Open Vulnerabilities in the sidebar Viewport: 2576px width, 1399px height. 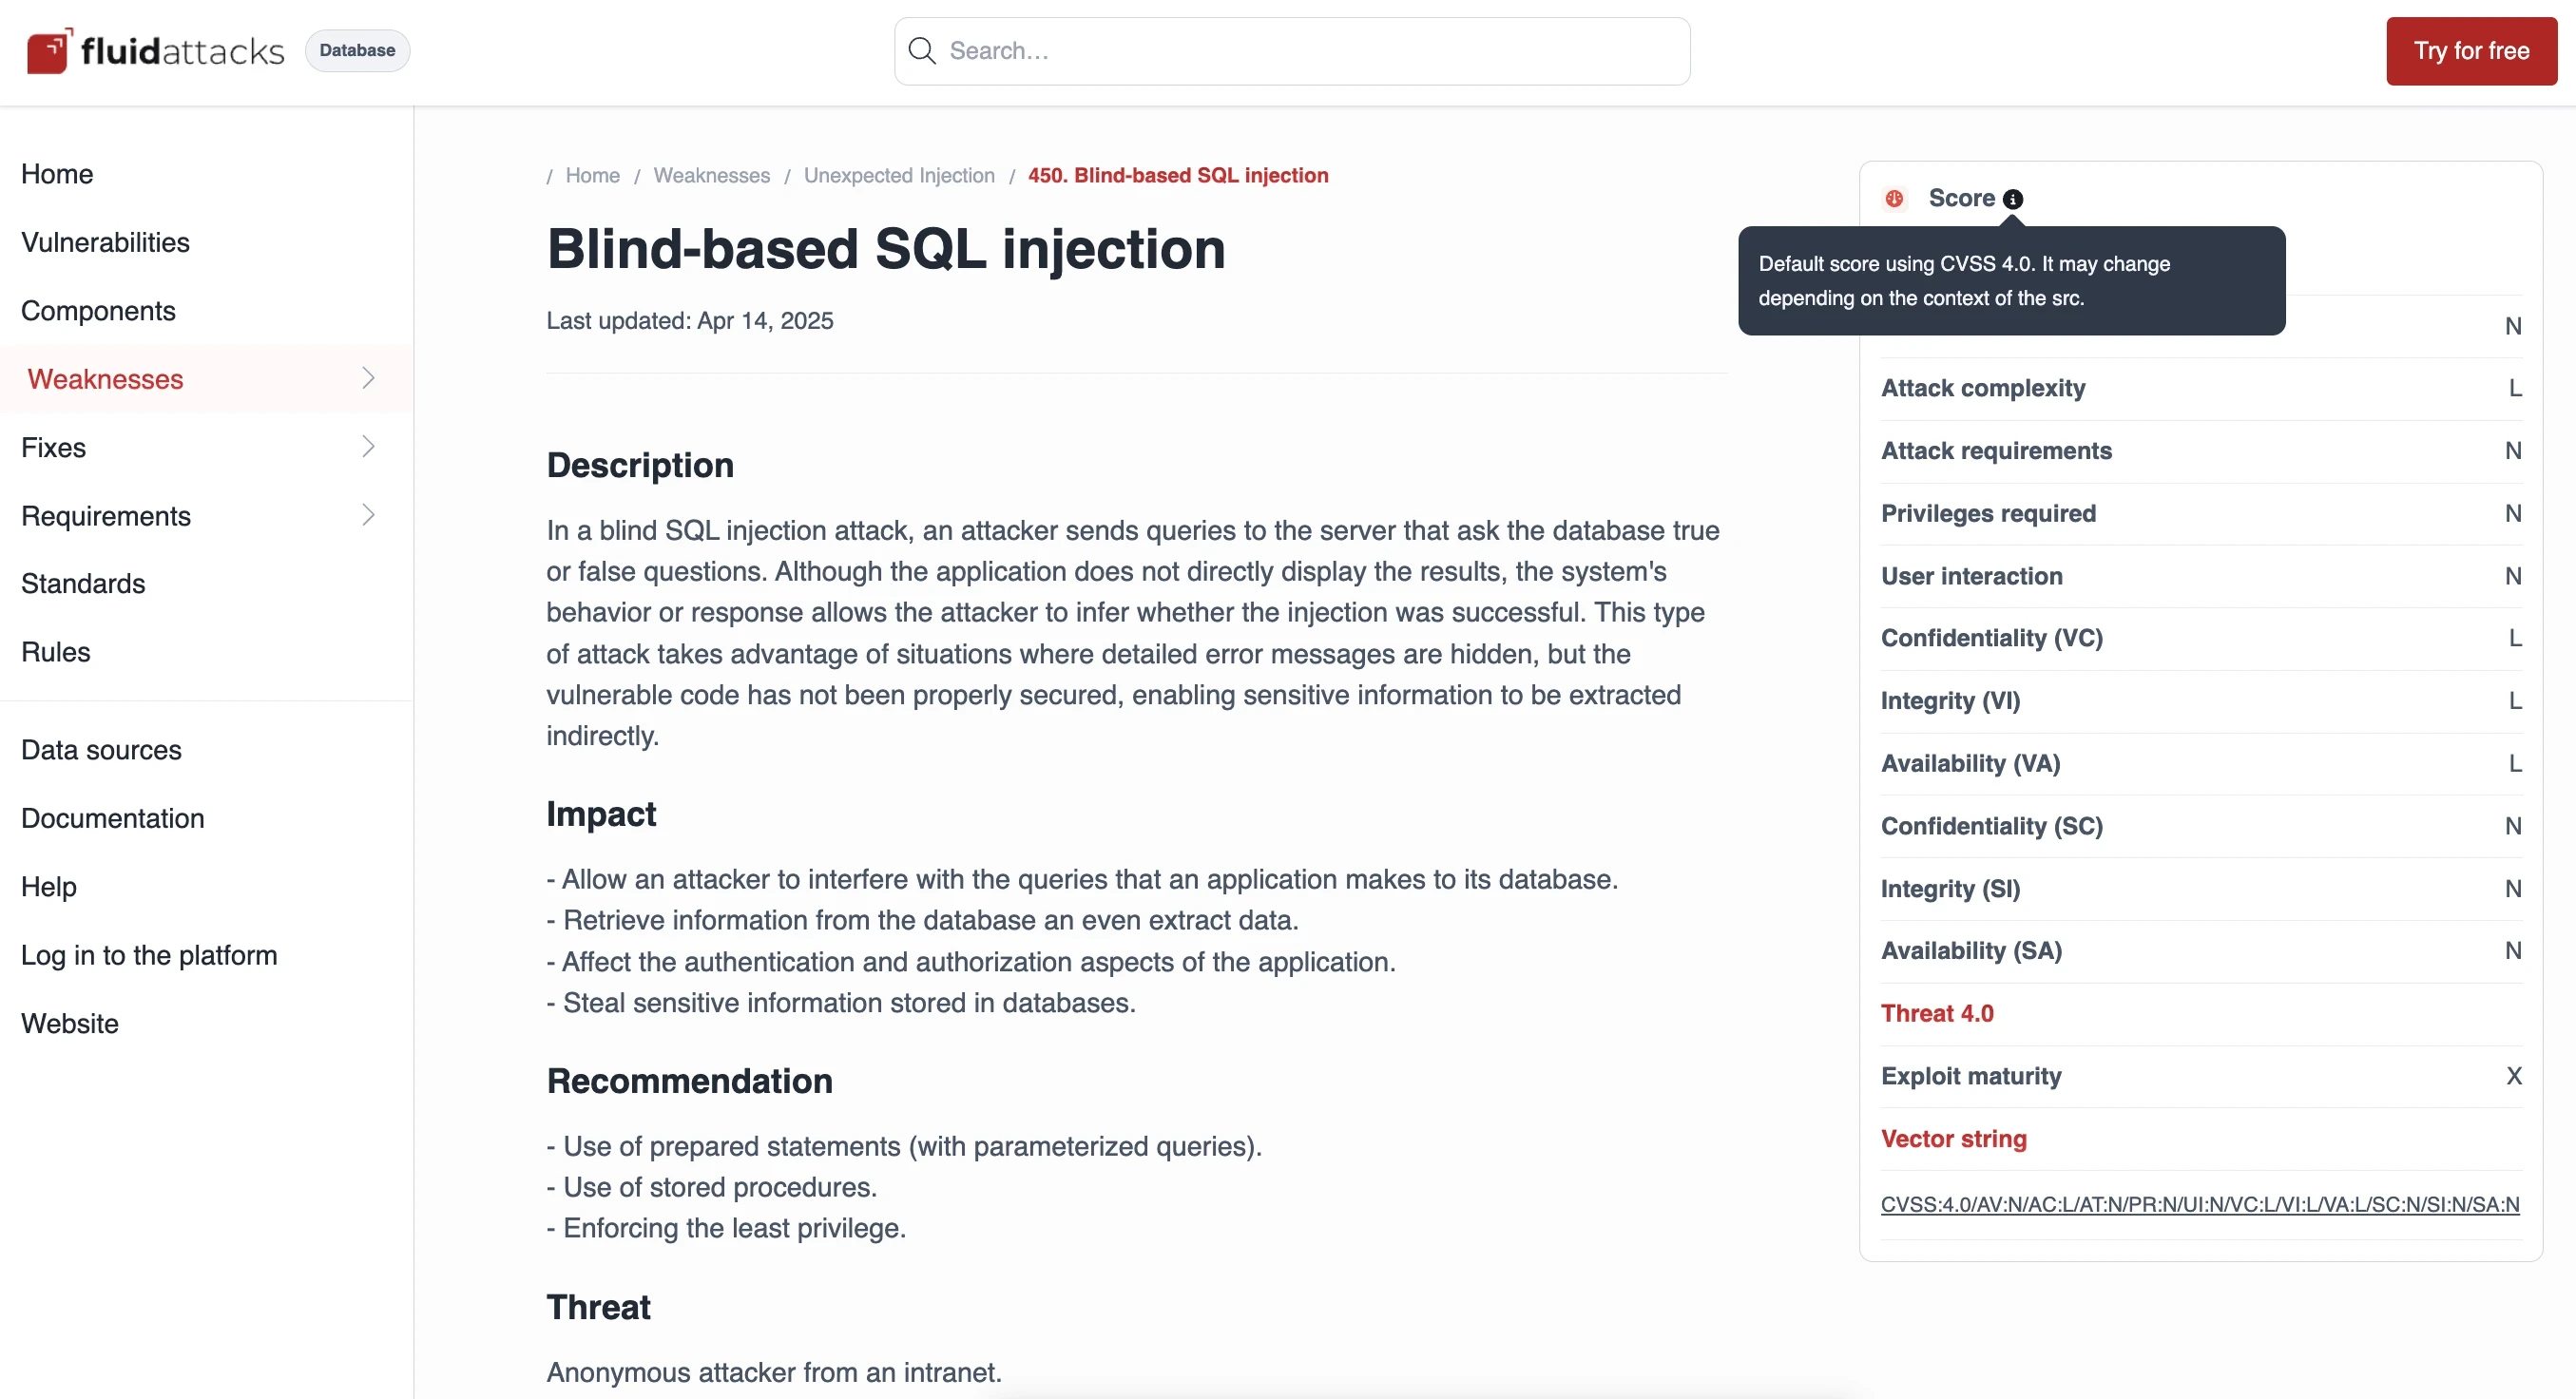(x=105, y=242)
